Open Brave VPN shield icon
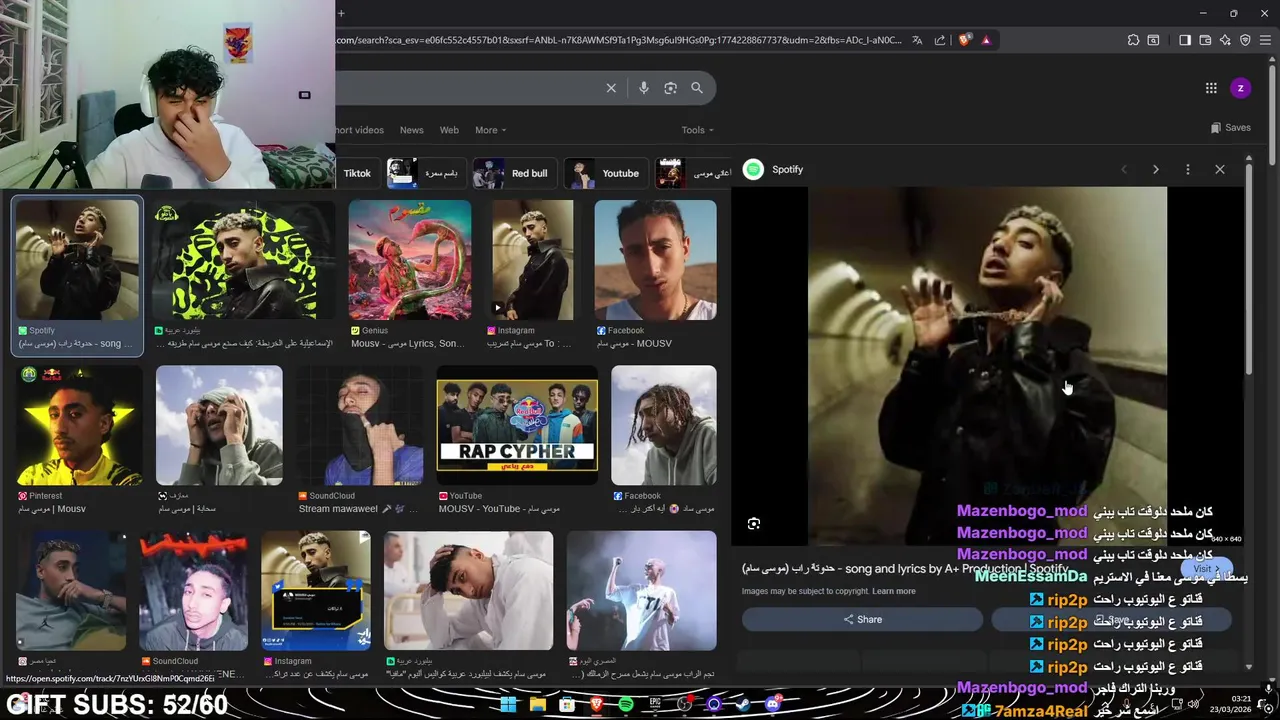The width and height of the screenshot is (1280, 720). (x=1245, y=40)
